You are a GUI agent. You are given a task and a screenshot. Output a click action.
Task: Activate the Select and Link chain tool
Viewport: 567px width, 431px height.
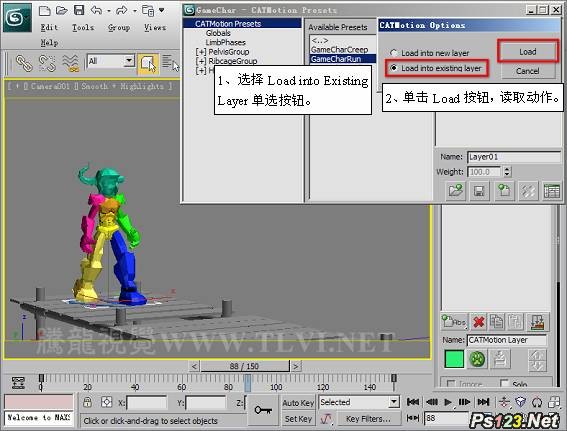coord(24,63)
